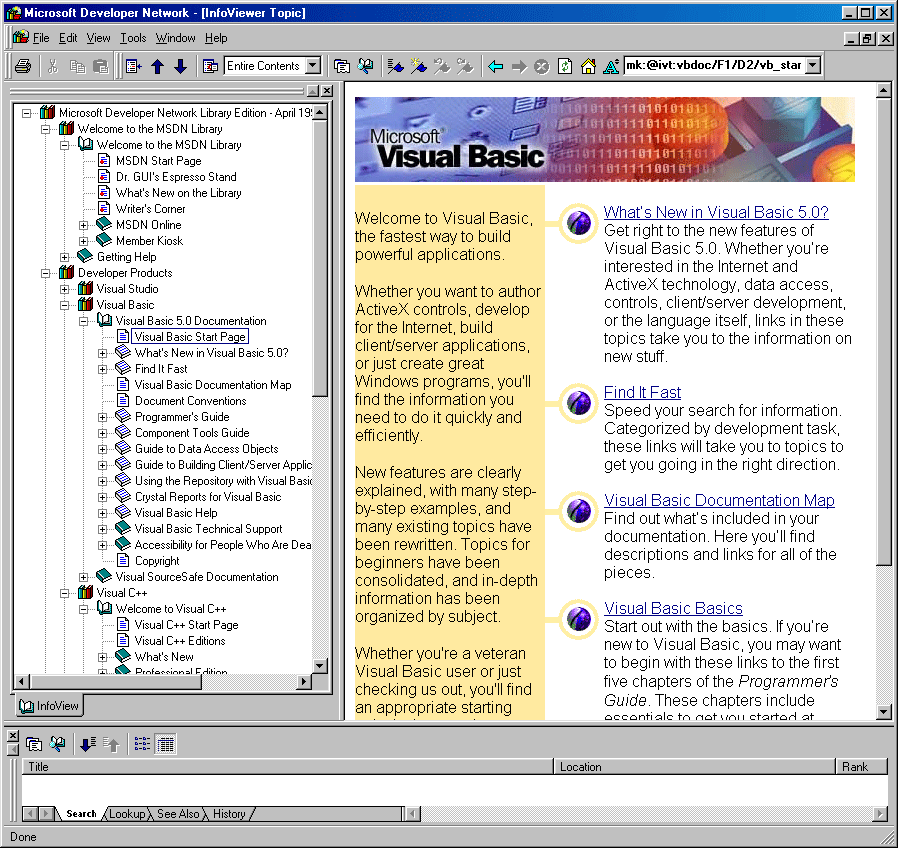Open the View menu
This screenshot has width=898, height=848.
click(x=99, y=38)
